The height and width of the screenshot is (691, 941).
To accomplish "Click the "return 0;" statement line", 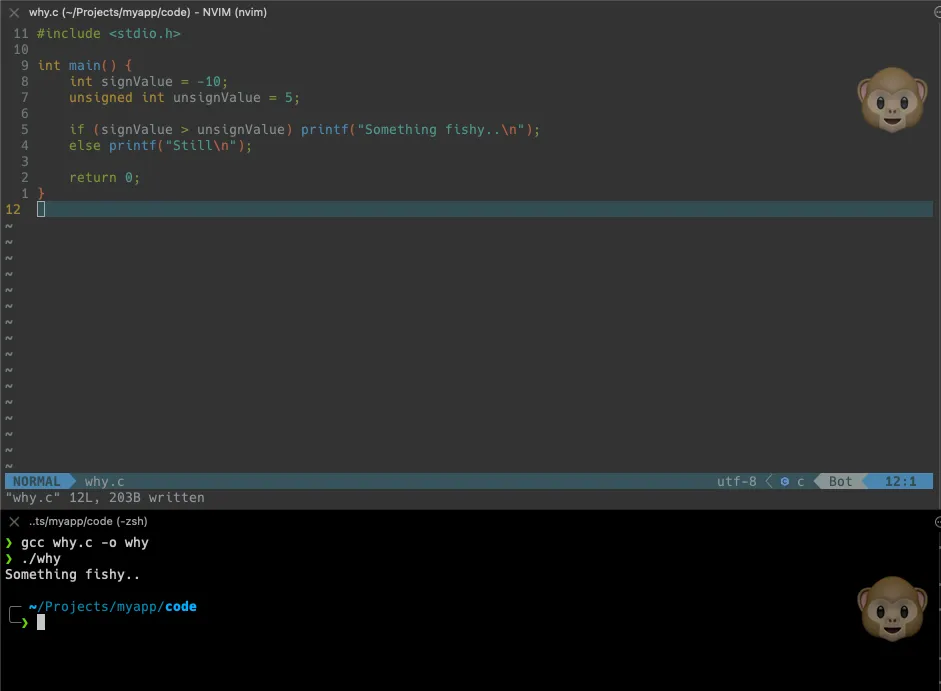I will click(104, 178).
